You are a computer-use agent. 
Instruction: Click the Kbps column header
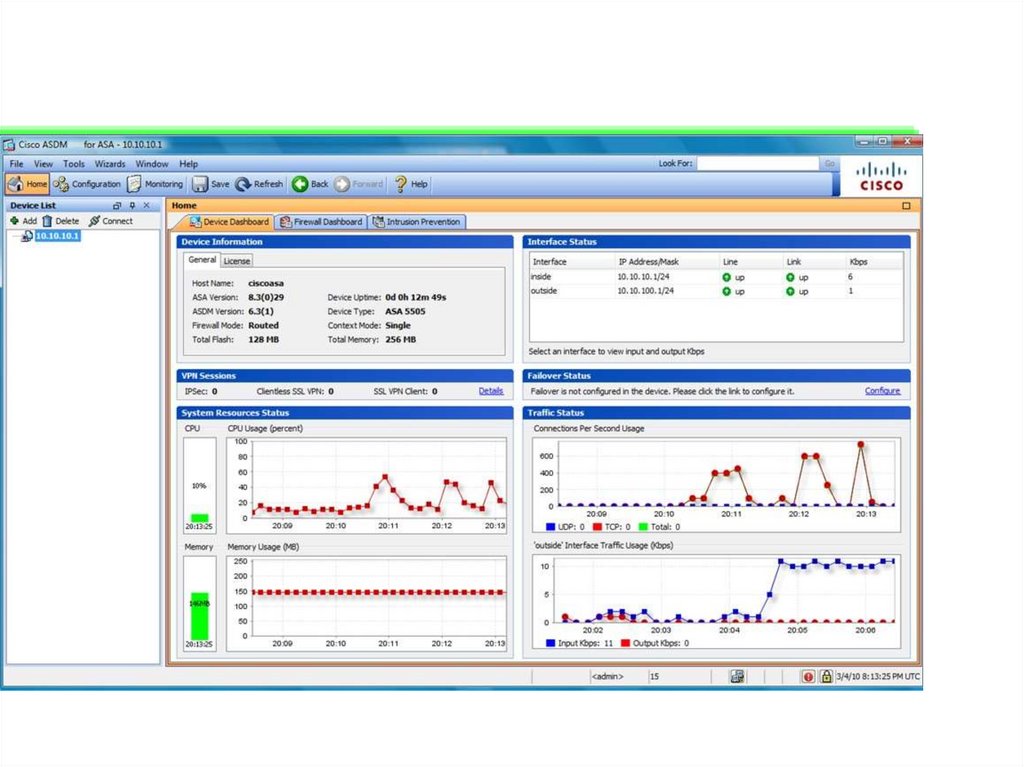858,262
